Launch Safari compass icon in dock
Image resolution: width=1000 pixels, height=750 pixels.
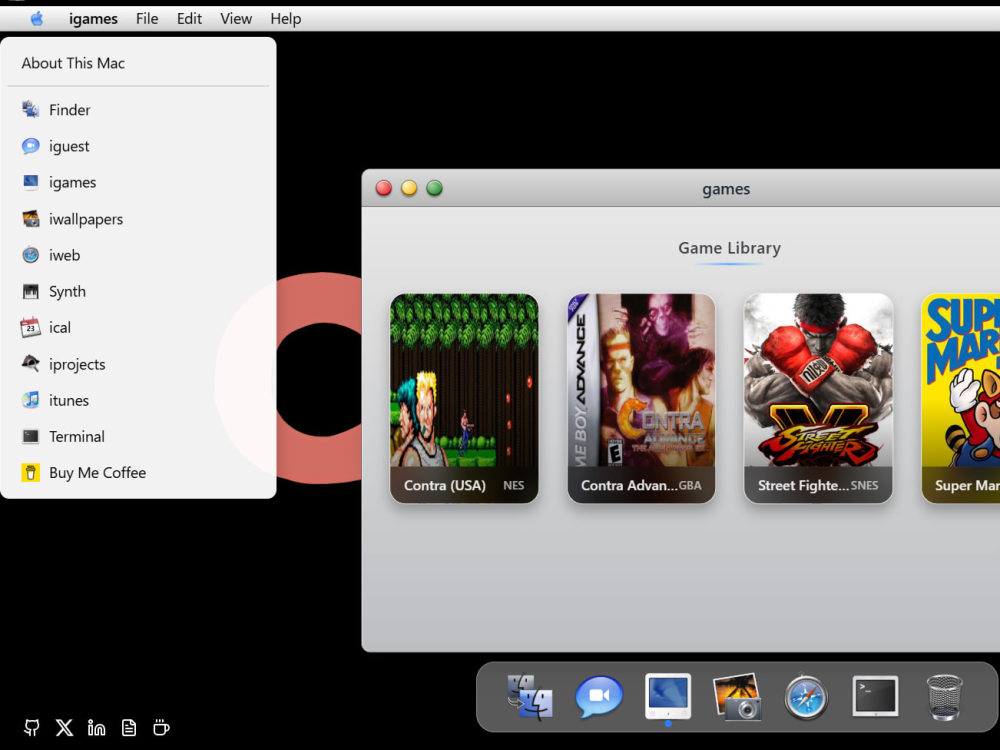806,698
